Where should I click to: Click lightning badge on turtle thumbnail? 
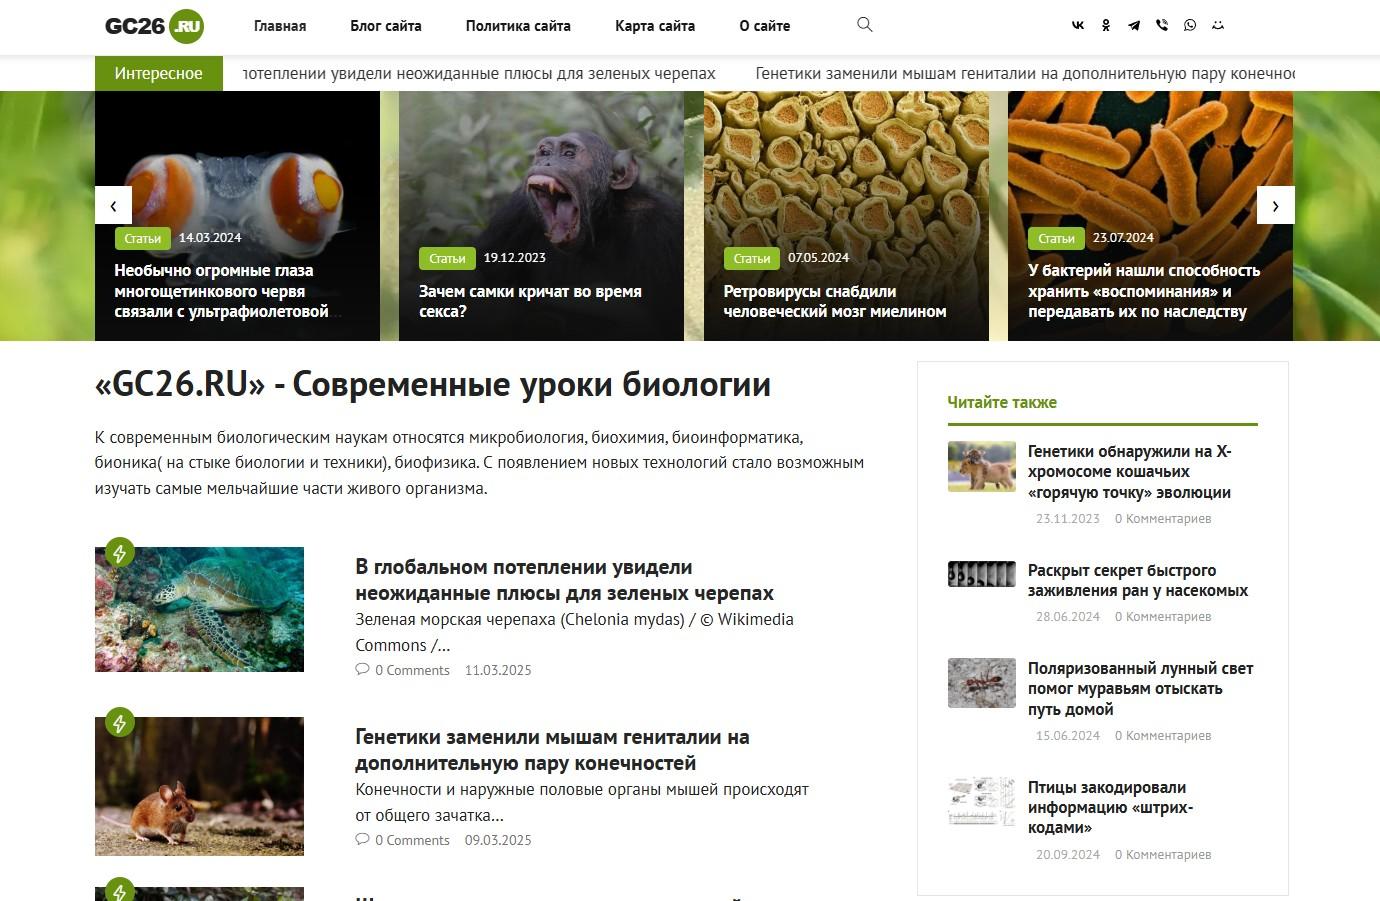point(120,552)
